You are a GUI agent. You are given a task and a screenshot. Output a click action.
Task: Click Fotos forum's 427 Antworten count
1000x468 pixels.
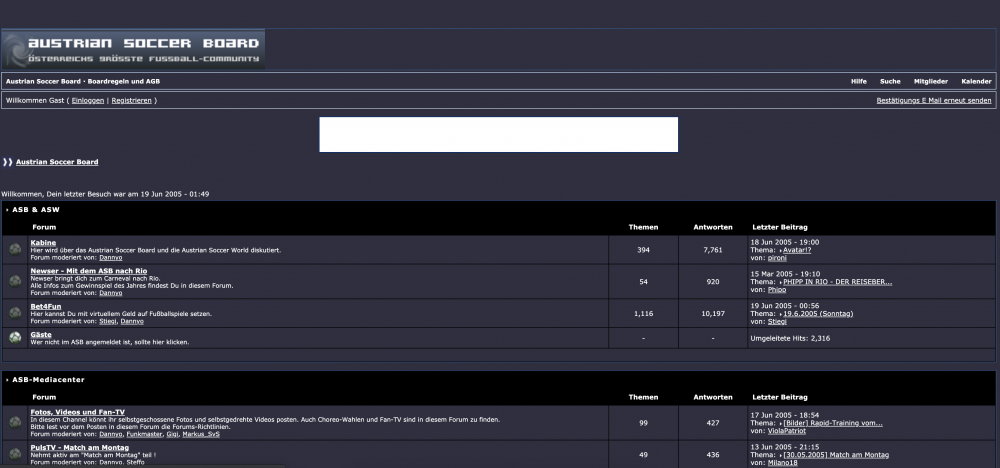[x=713, y=423]
